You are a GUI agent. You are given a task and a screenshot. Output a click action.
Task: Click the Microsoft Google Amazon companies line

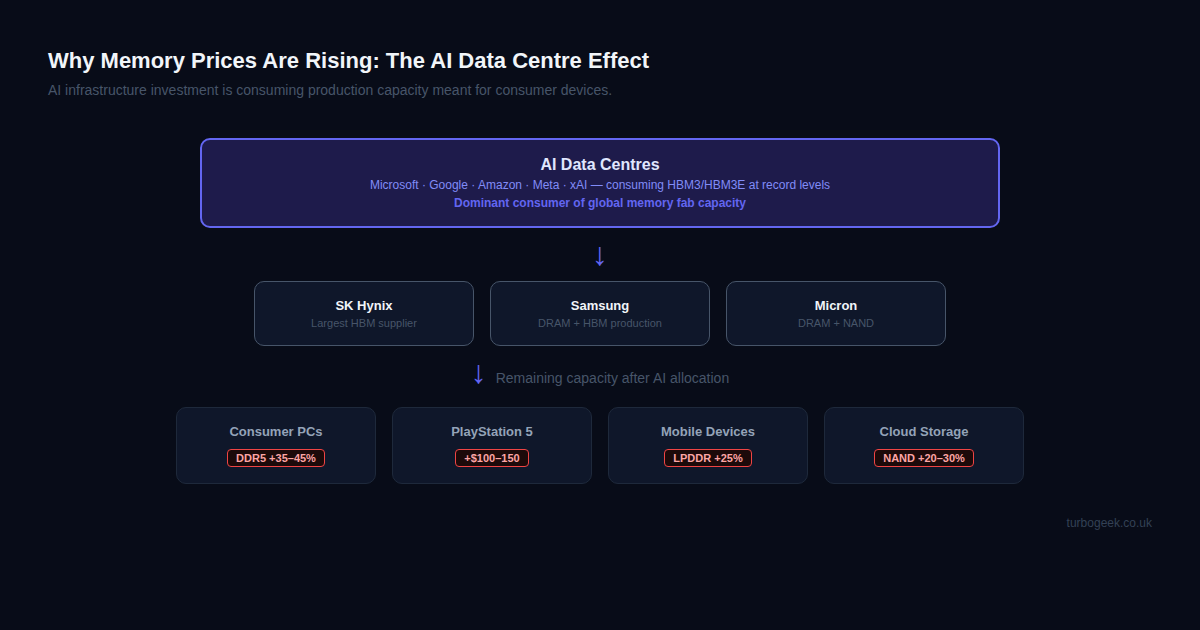(600, 185)
